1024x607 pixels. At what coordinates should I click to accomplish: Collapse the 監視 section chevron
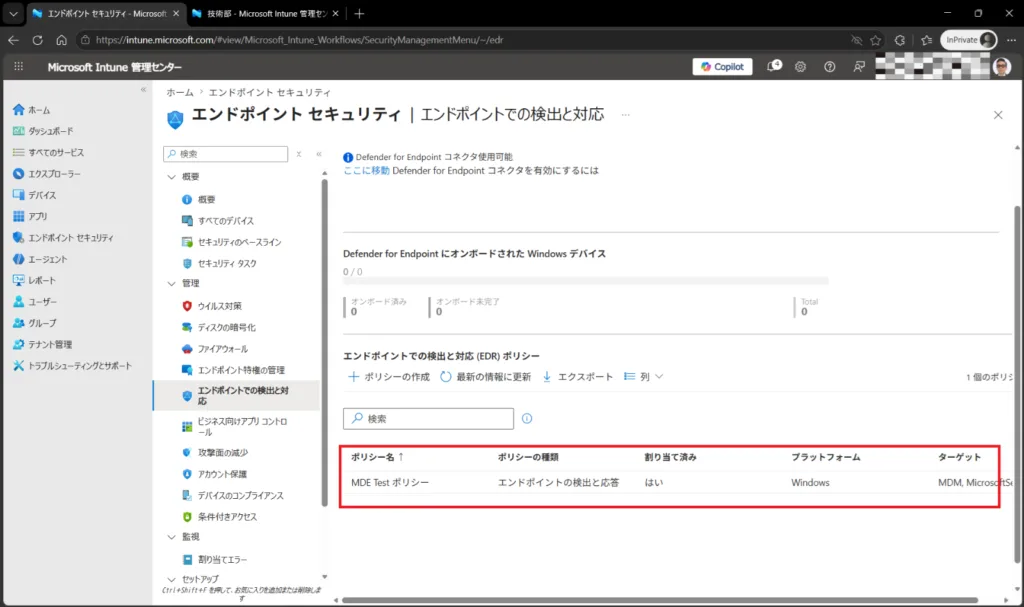tap(172, 537)
